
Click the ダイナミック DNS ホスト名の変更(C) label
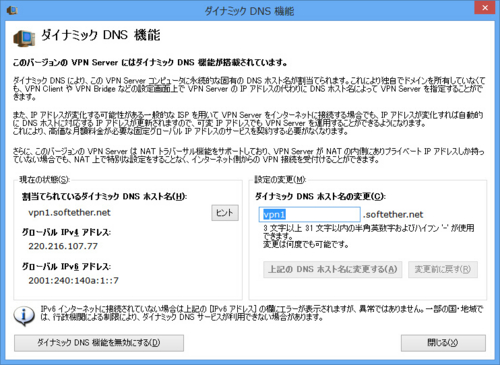tap(320, 196)
